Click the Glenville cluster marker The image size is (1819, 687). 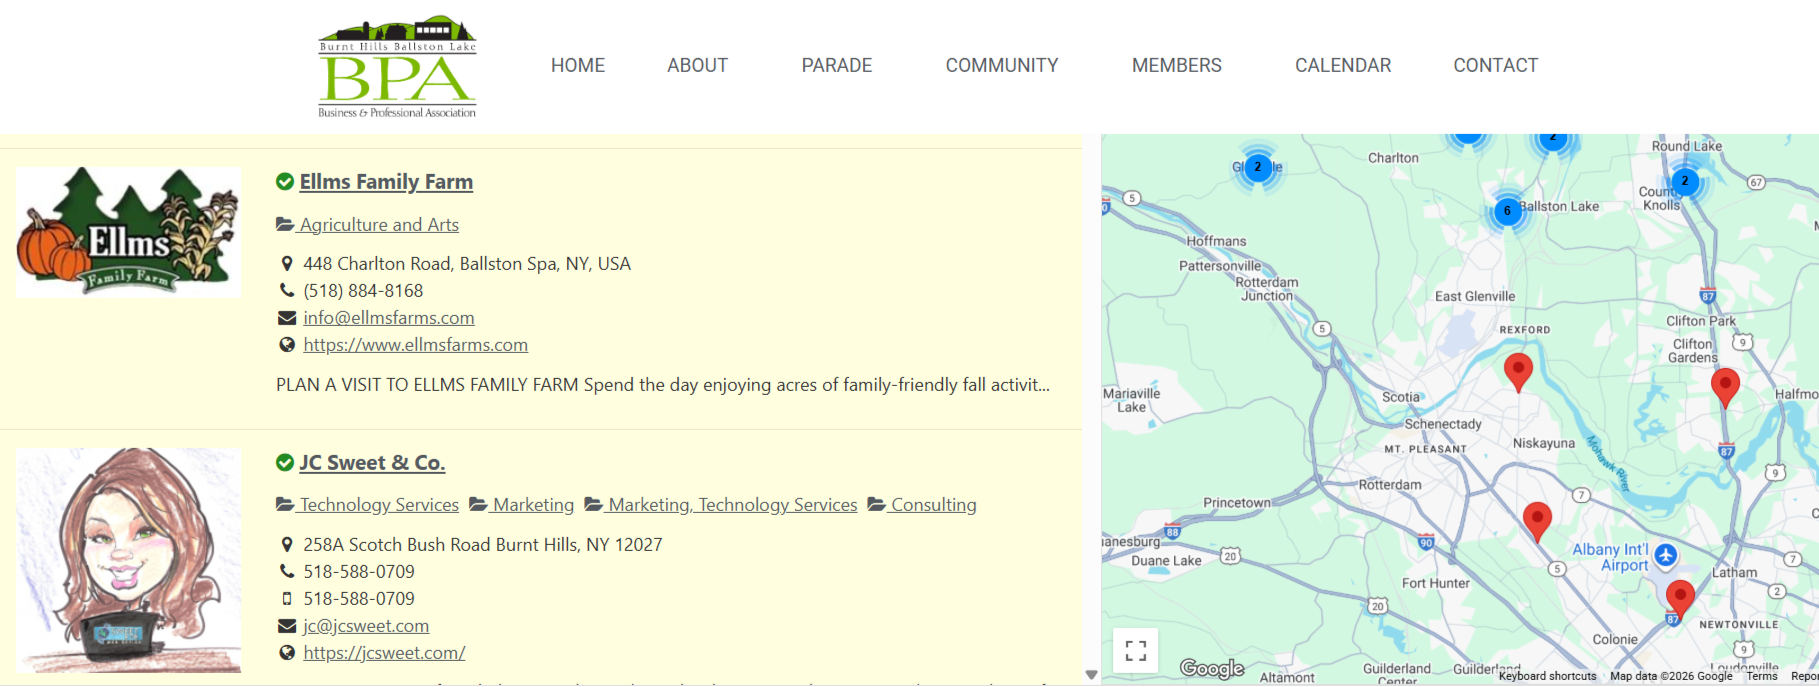(x=1257, y=167)
